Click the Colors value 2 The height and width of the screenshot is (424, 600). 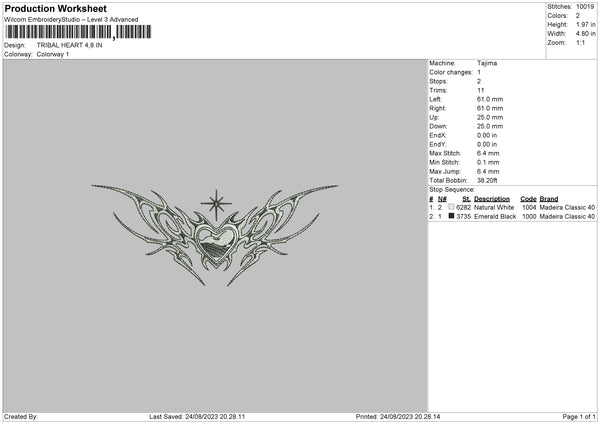coord(578,16)
